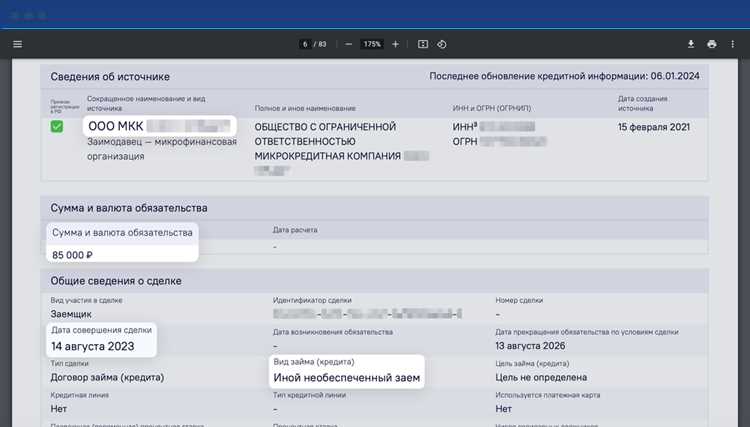The image size is (750, 427).
Task: Click the page number field showing 6
Action: tap(305, 44)
